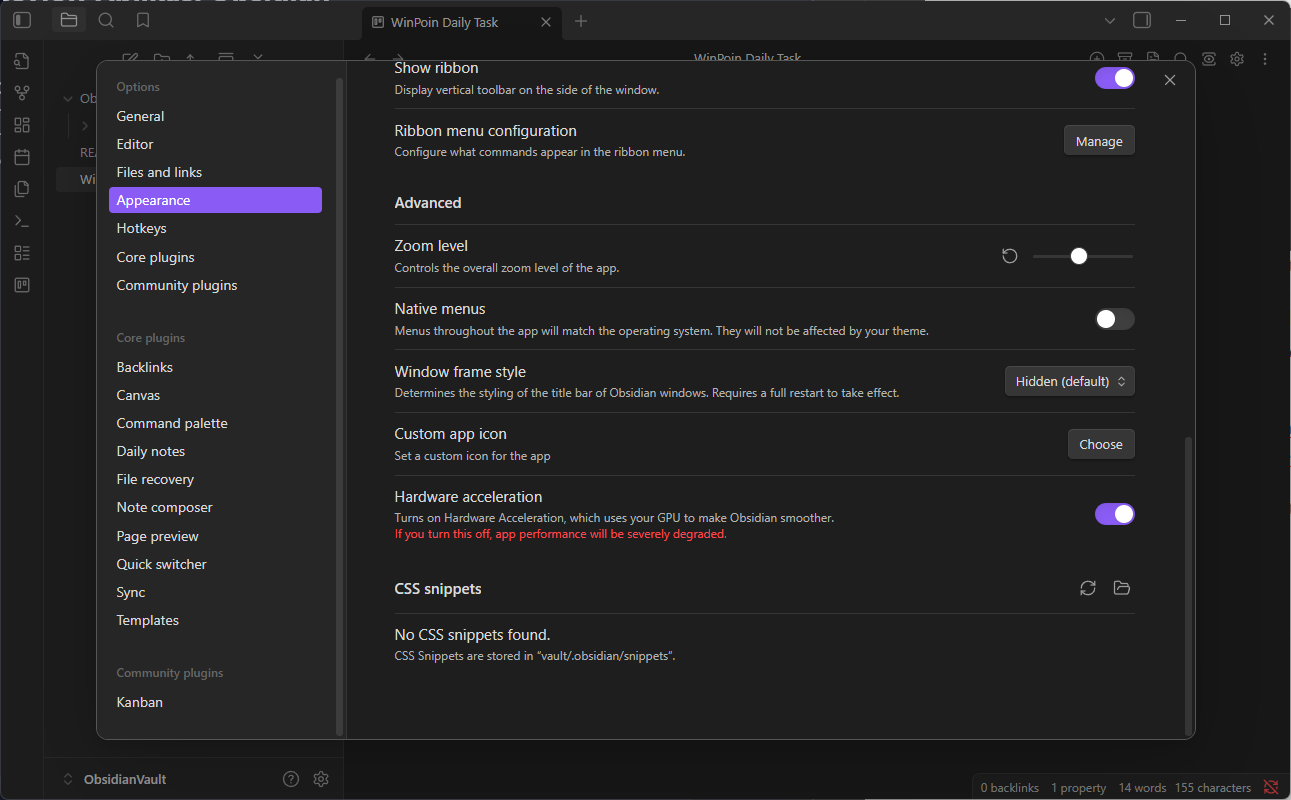Screen dimensions: 1291x800
Task: Switch to the Hotkeys settings section
Action: (x=141, y=228)
